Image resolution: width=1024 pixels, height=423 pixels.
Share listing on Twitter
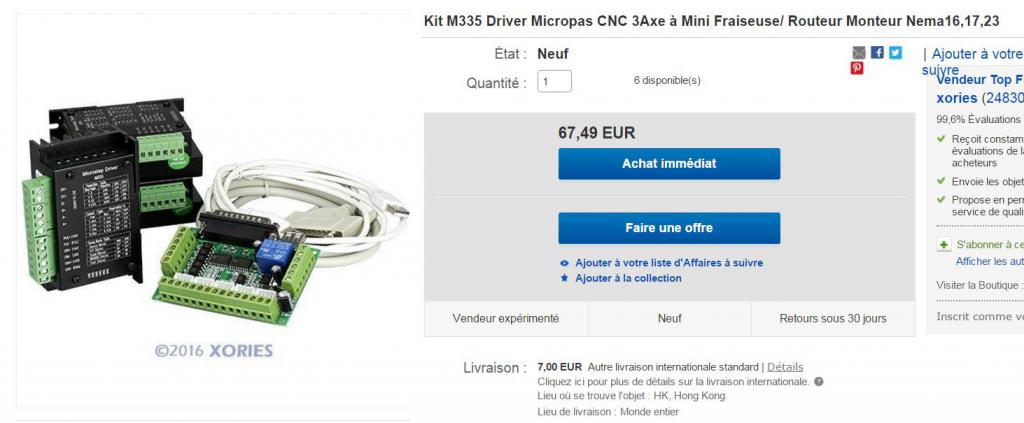click(895, 53)
